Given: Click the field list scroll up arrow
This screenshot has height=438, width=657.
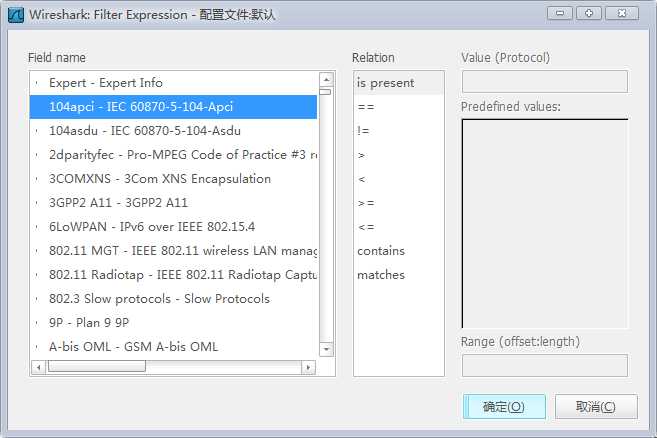Looking at the screenshot, I should [326, 79].
